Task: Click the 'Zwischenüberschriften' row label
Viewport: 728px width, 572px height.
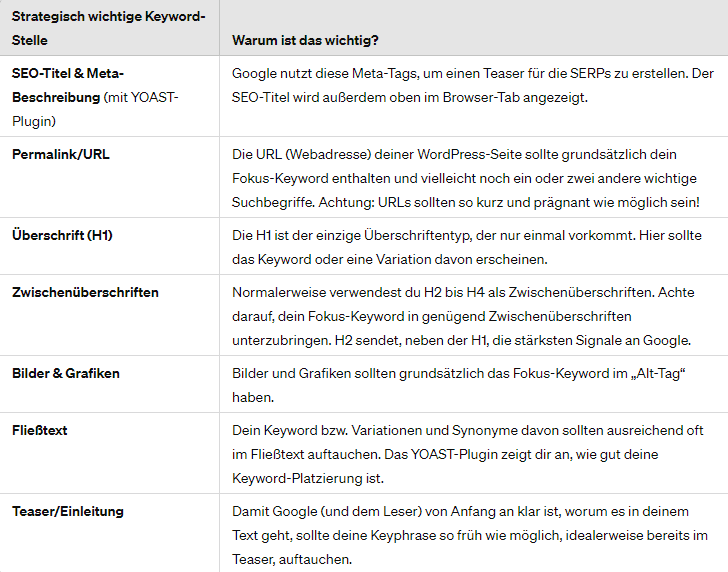Action: 85,292
